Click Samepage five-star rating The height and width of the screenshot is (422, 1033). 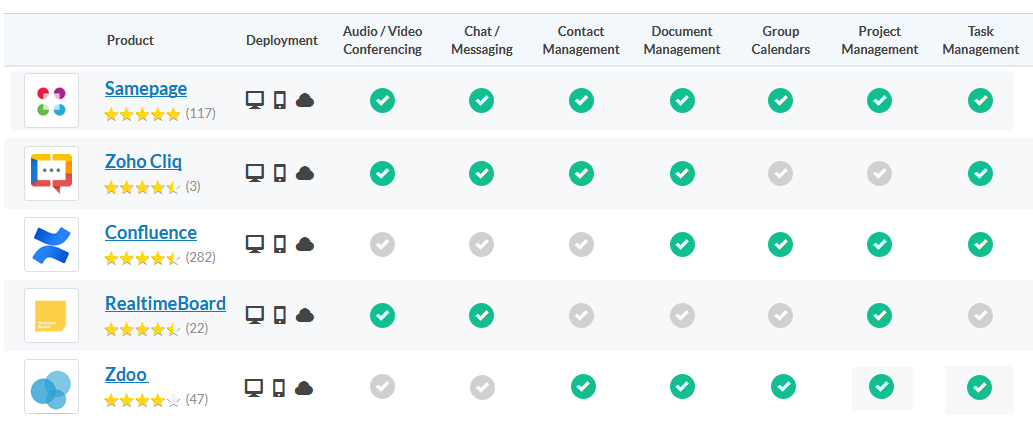[x=142, y=115]
